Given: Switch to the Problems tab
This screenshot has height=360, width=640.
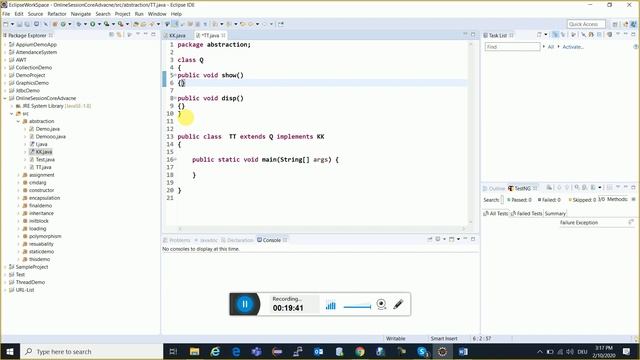Looking at the screenshot, I should pyautogui.click(x=177, y=240).
